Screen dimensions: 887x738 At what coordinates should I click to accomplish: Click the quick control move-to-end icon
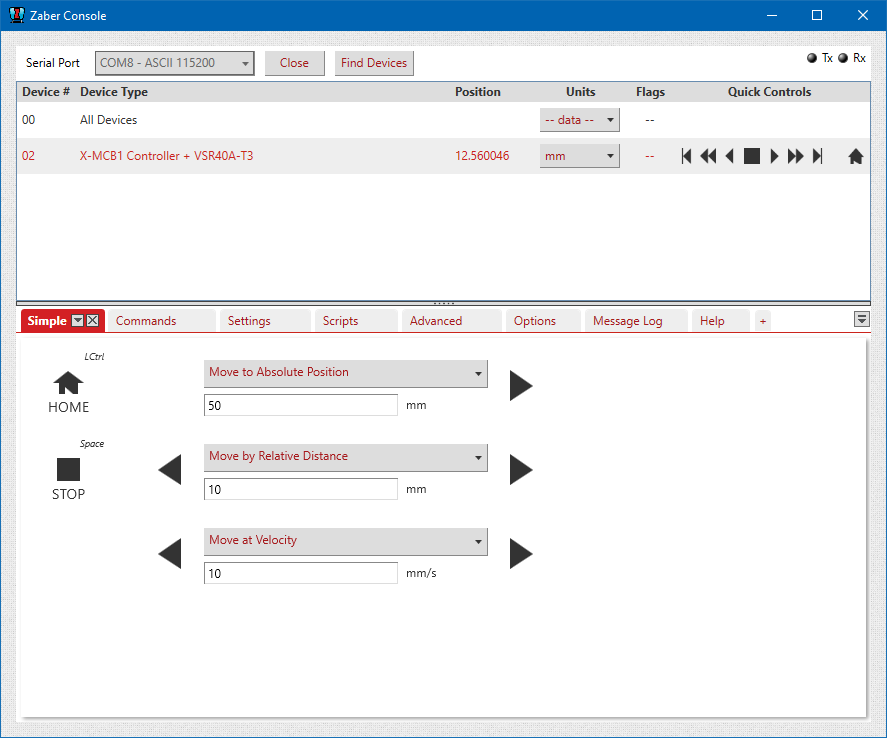817,156
